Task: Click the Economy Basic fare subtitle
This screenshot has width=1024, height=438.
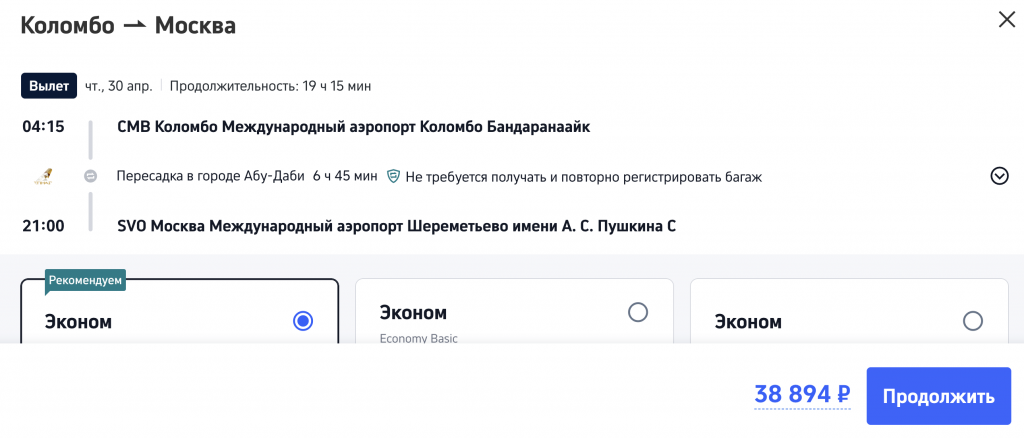Action: pyautogui.click(x=418, y=338)
